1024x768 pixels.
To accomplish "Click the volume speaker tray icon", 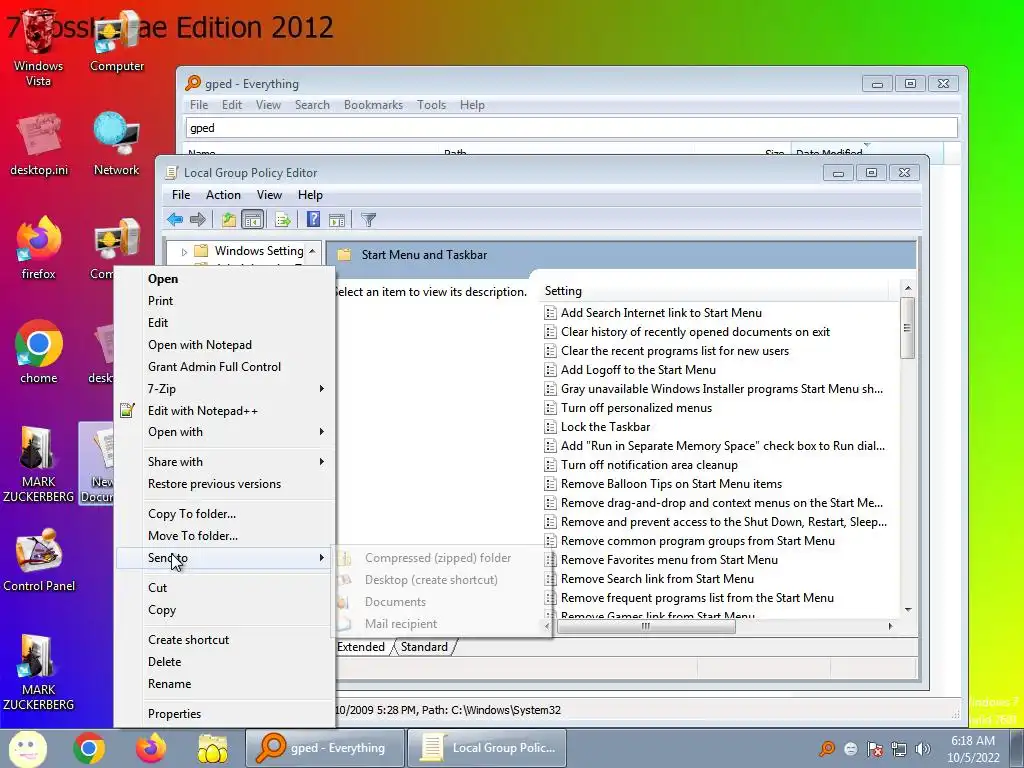I will tap(923, 748).
